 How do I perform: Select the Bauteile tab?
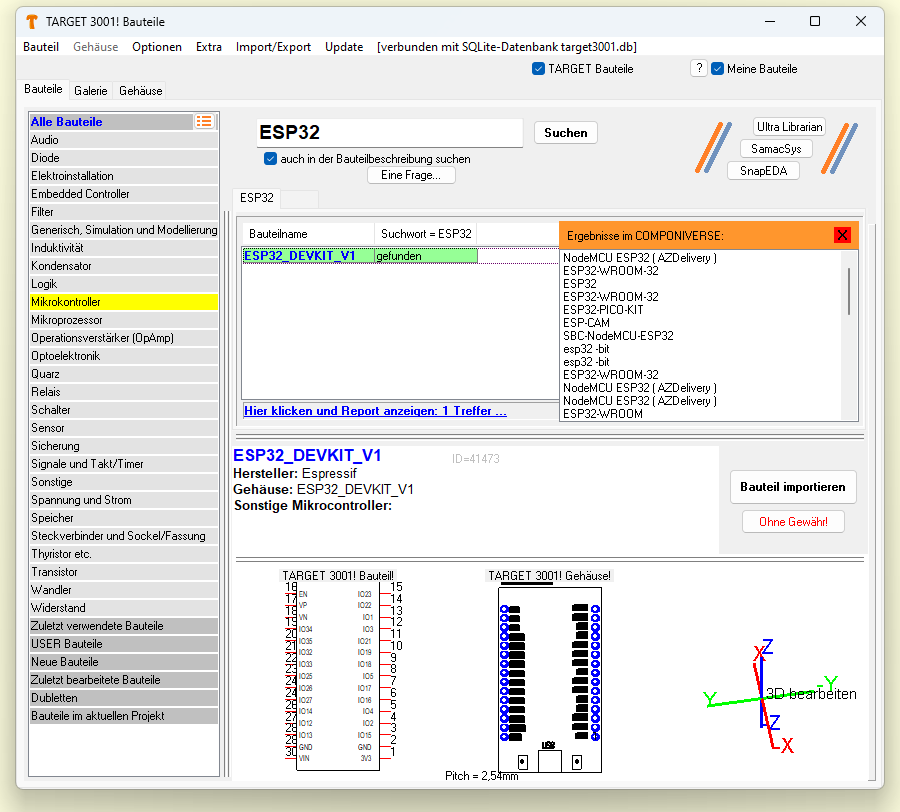pyautogui.click(x=43, y=89)
